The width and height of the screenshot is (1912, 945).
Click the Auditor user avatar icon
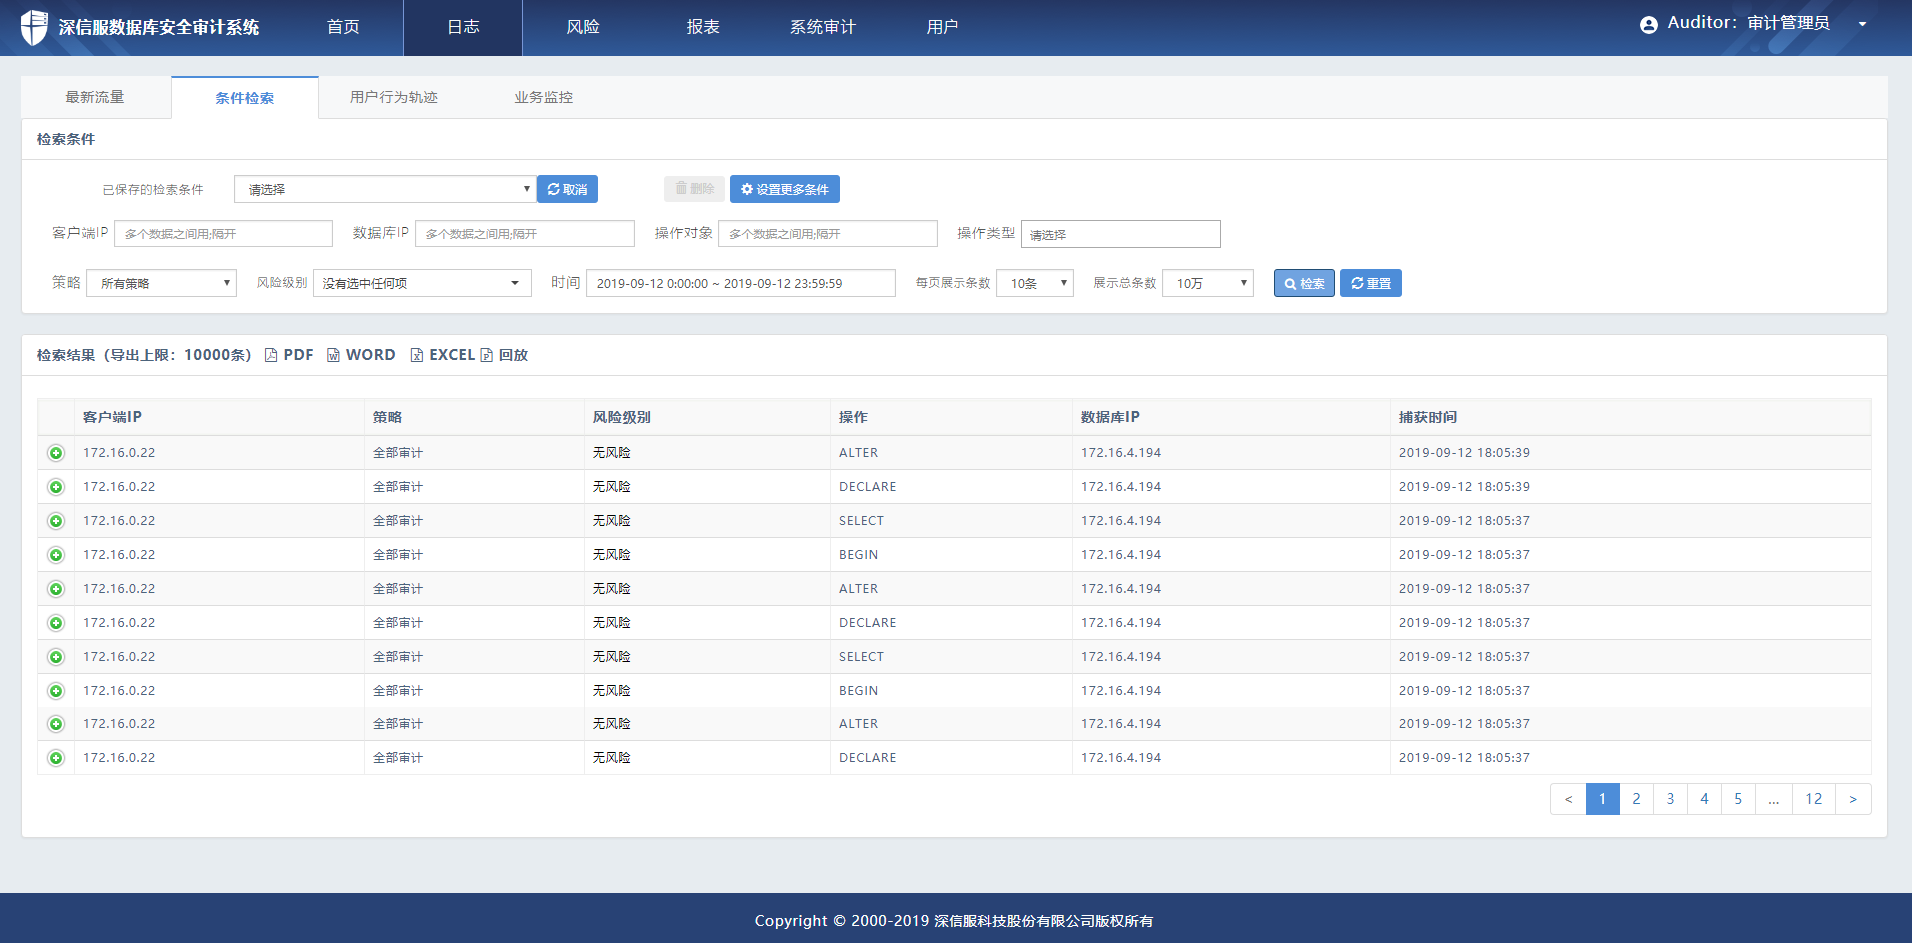(x=1648, y=25)
